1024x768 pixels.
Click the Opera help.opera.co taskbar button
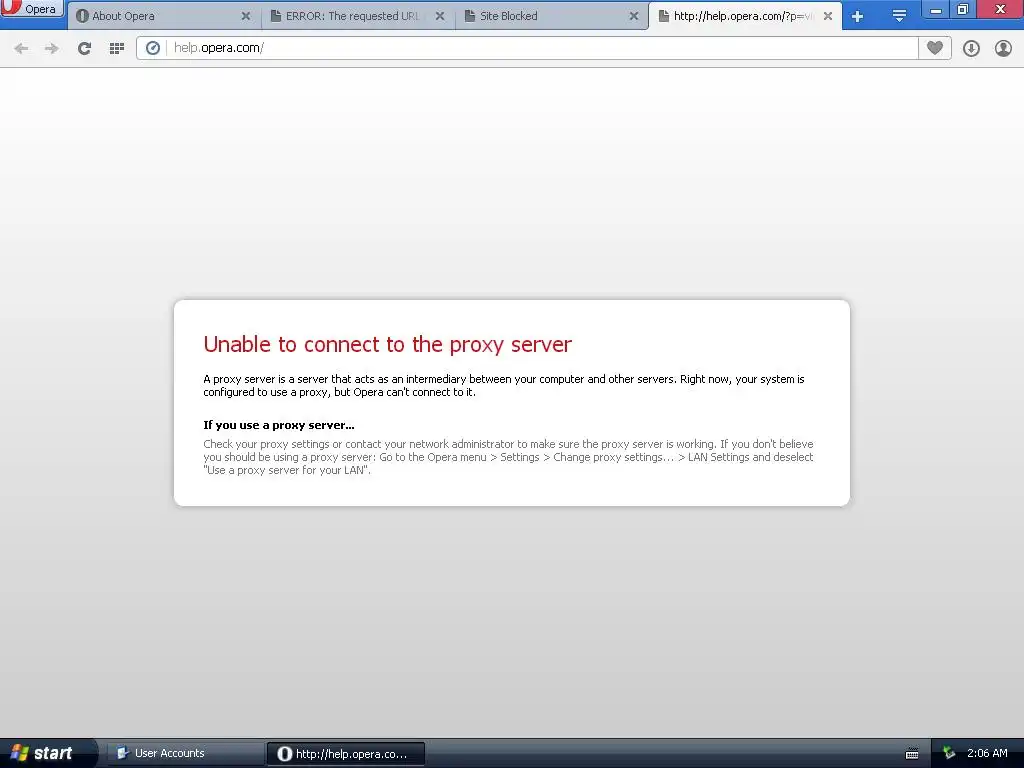click(x=345, y=754)
